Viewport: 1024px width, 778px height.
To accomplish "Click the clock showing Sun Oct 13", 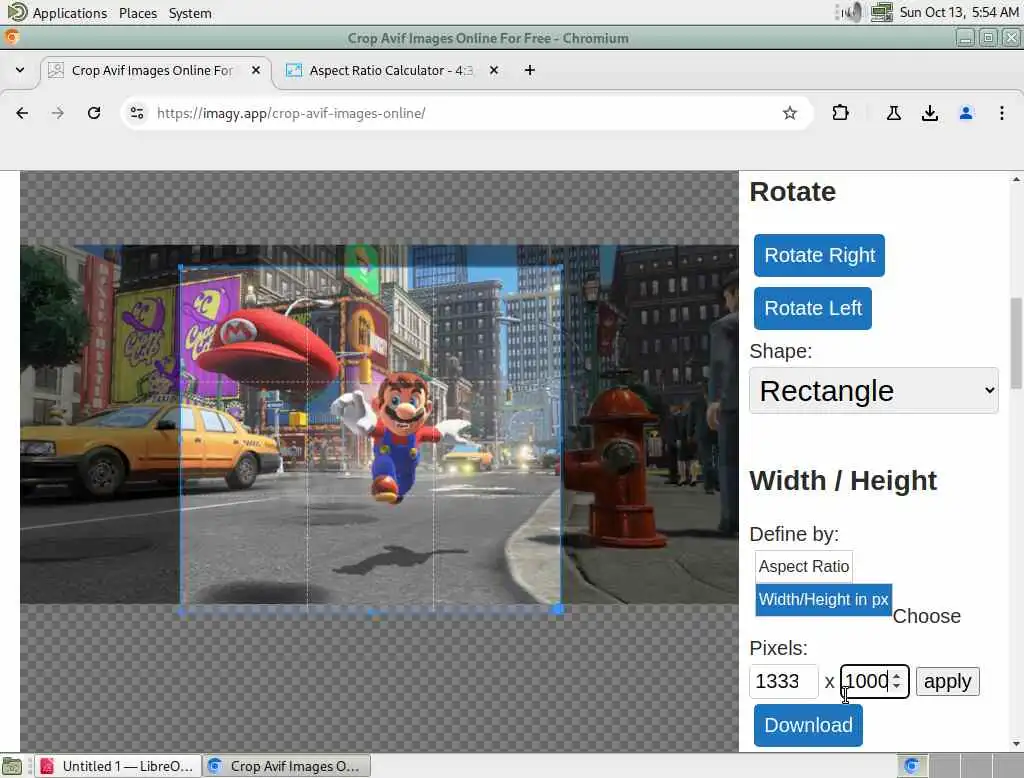I will [x=959, y=12].
